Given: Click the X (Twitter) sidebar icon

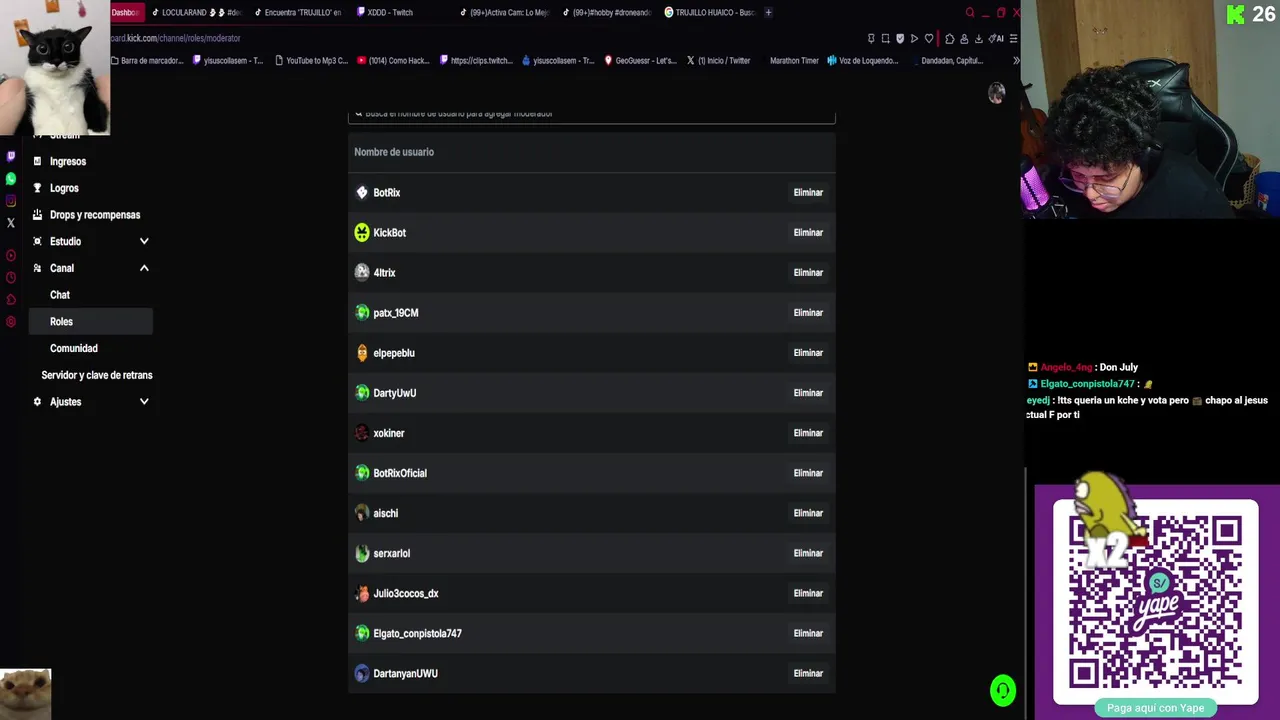Looking at the screenshot, I should tap(11, 223).
